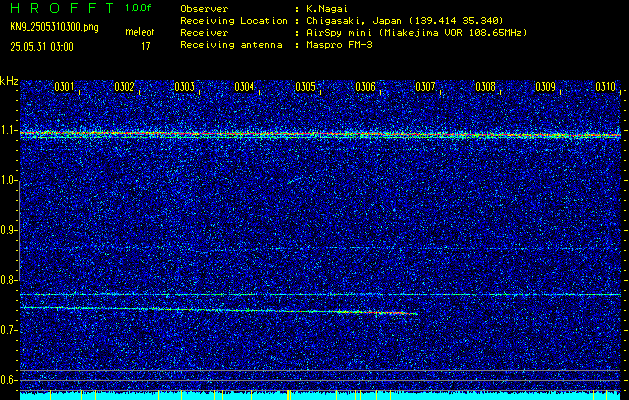Click the observer name K.Nagai

coord(325,8)
